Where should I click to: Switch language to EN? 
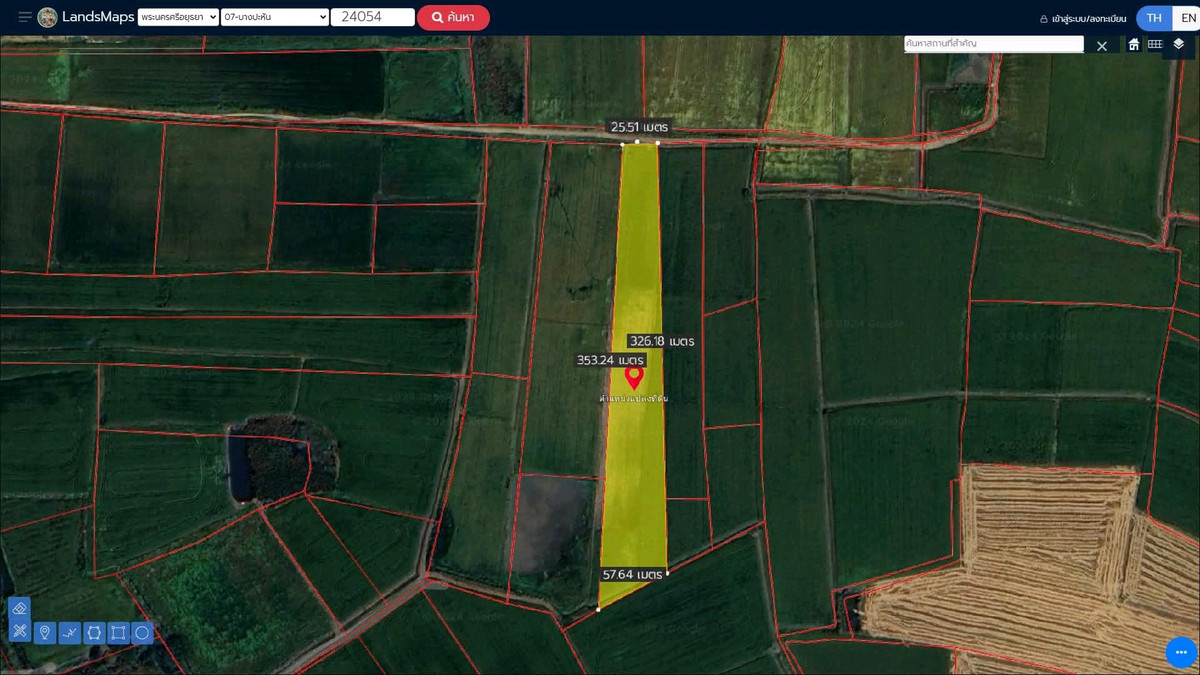pyautogui.click(x=1187, y=18)
